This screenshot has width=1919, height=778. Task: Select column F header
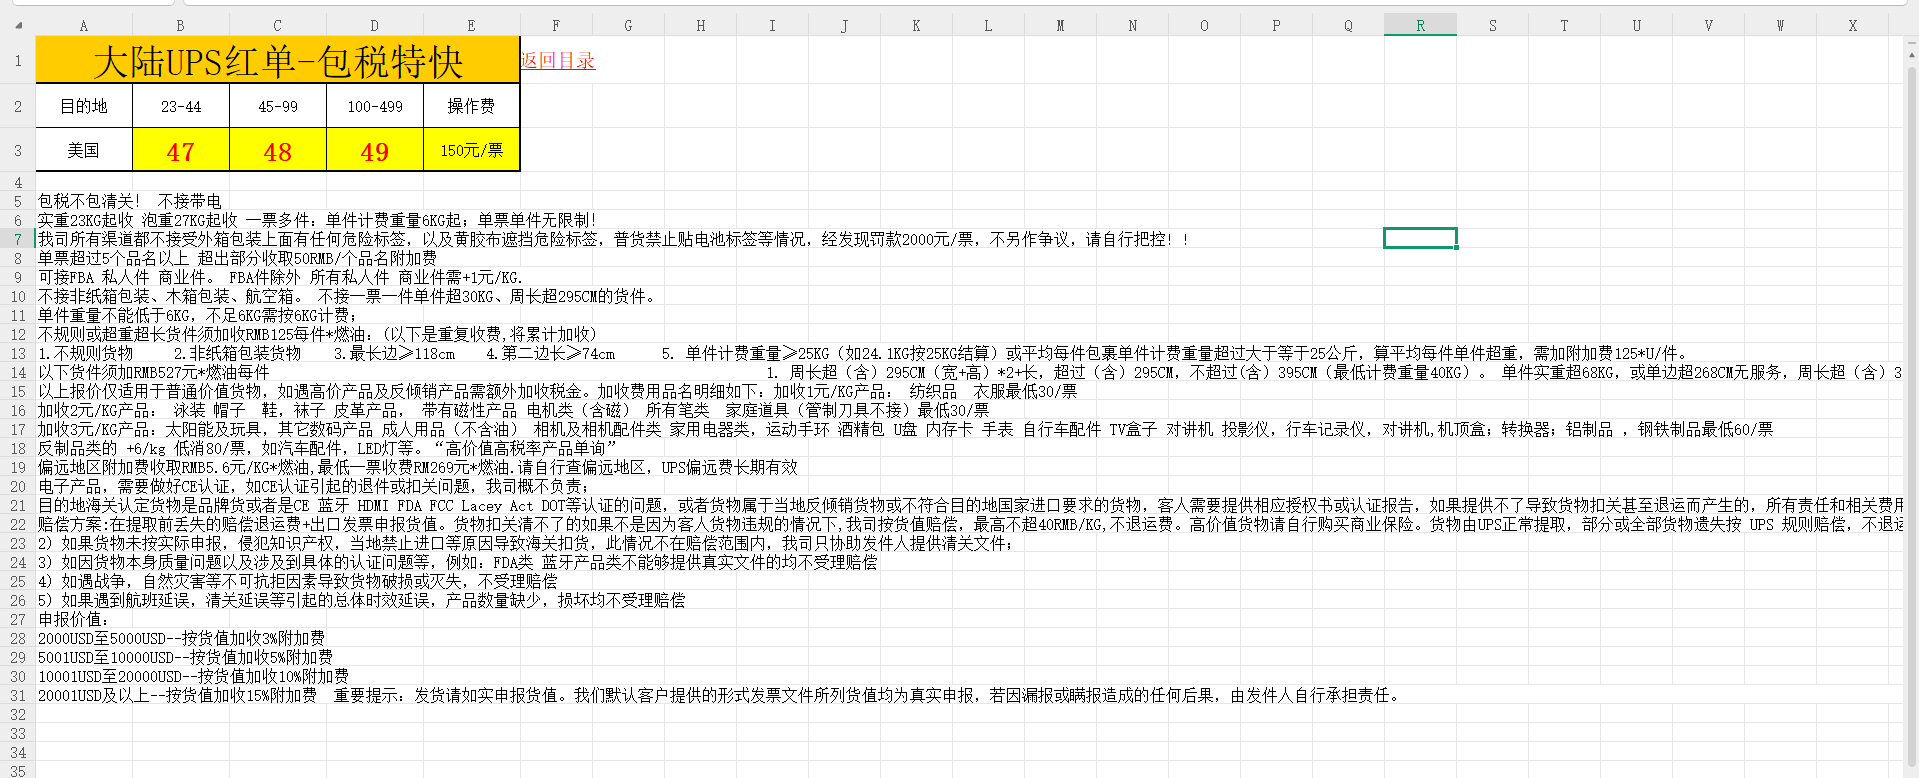pyautogui.click(x=556, y=26)
